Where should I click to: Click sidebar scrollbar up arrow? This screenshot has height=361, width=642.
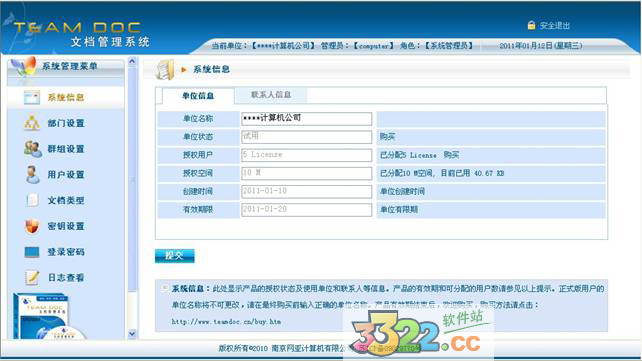pyautogui.click(x=132, y=62)
